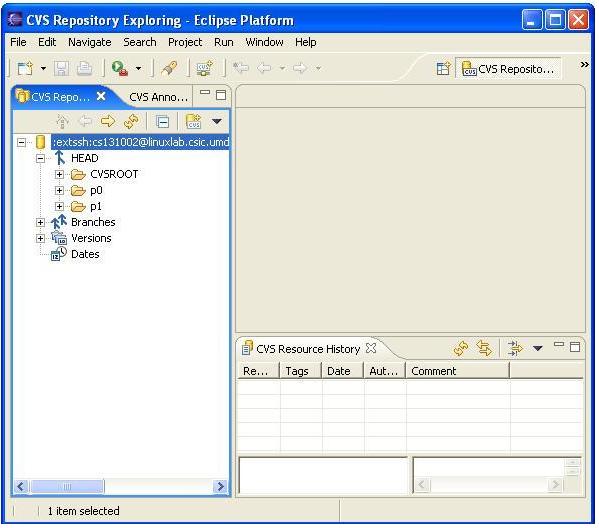
Task: Toggle Link with Editor in history view
Action: (484, 348)
